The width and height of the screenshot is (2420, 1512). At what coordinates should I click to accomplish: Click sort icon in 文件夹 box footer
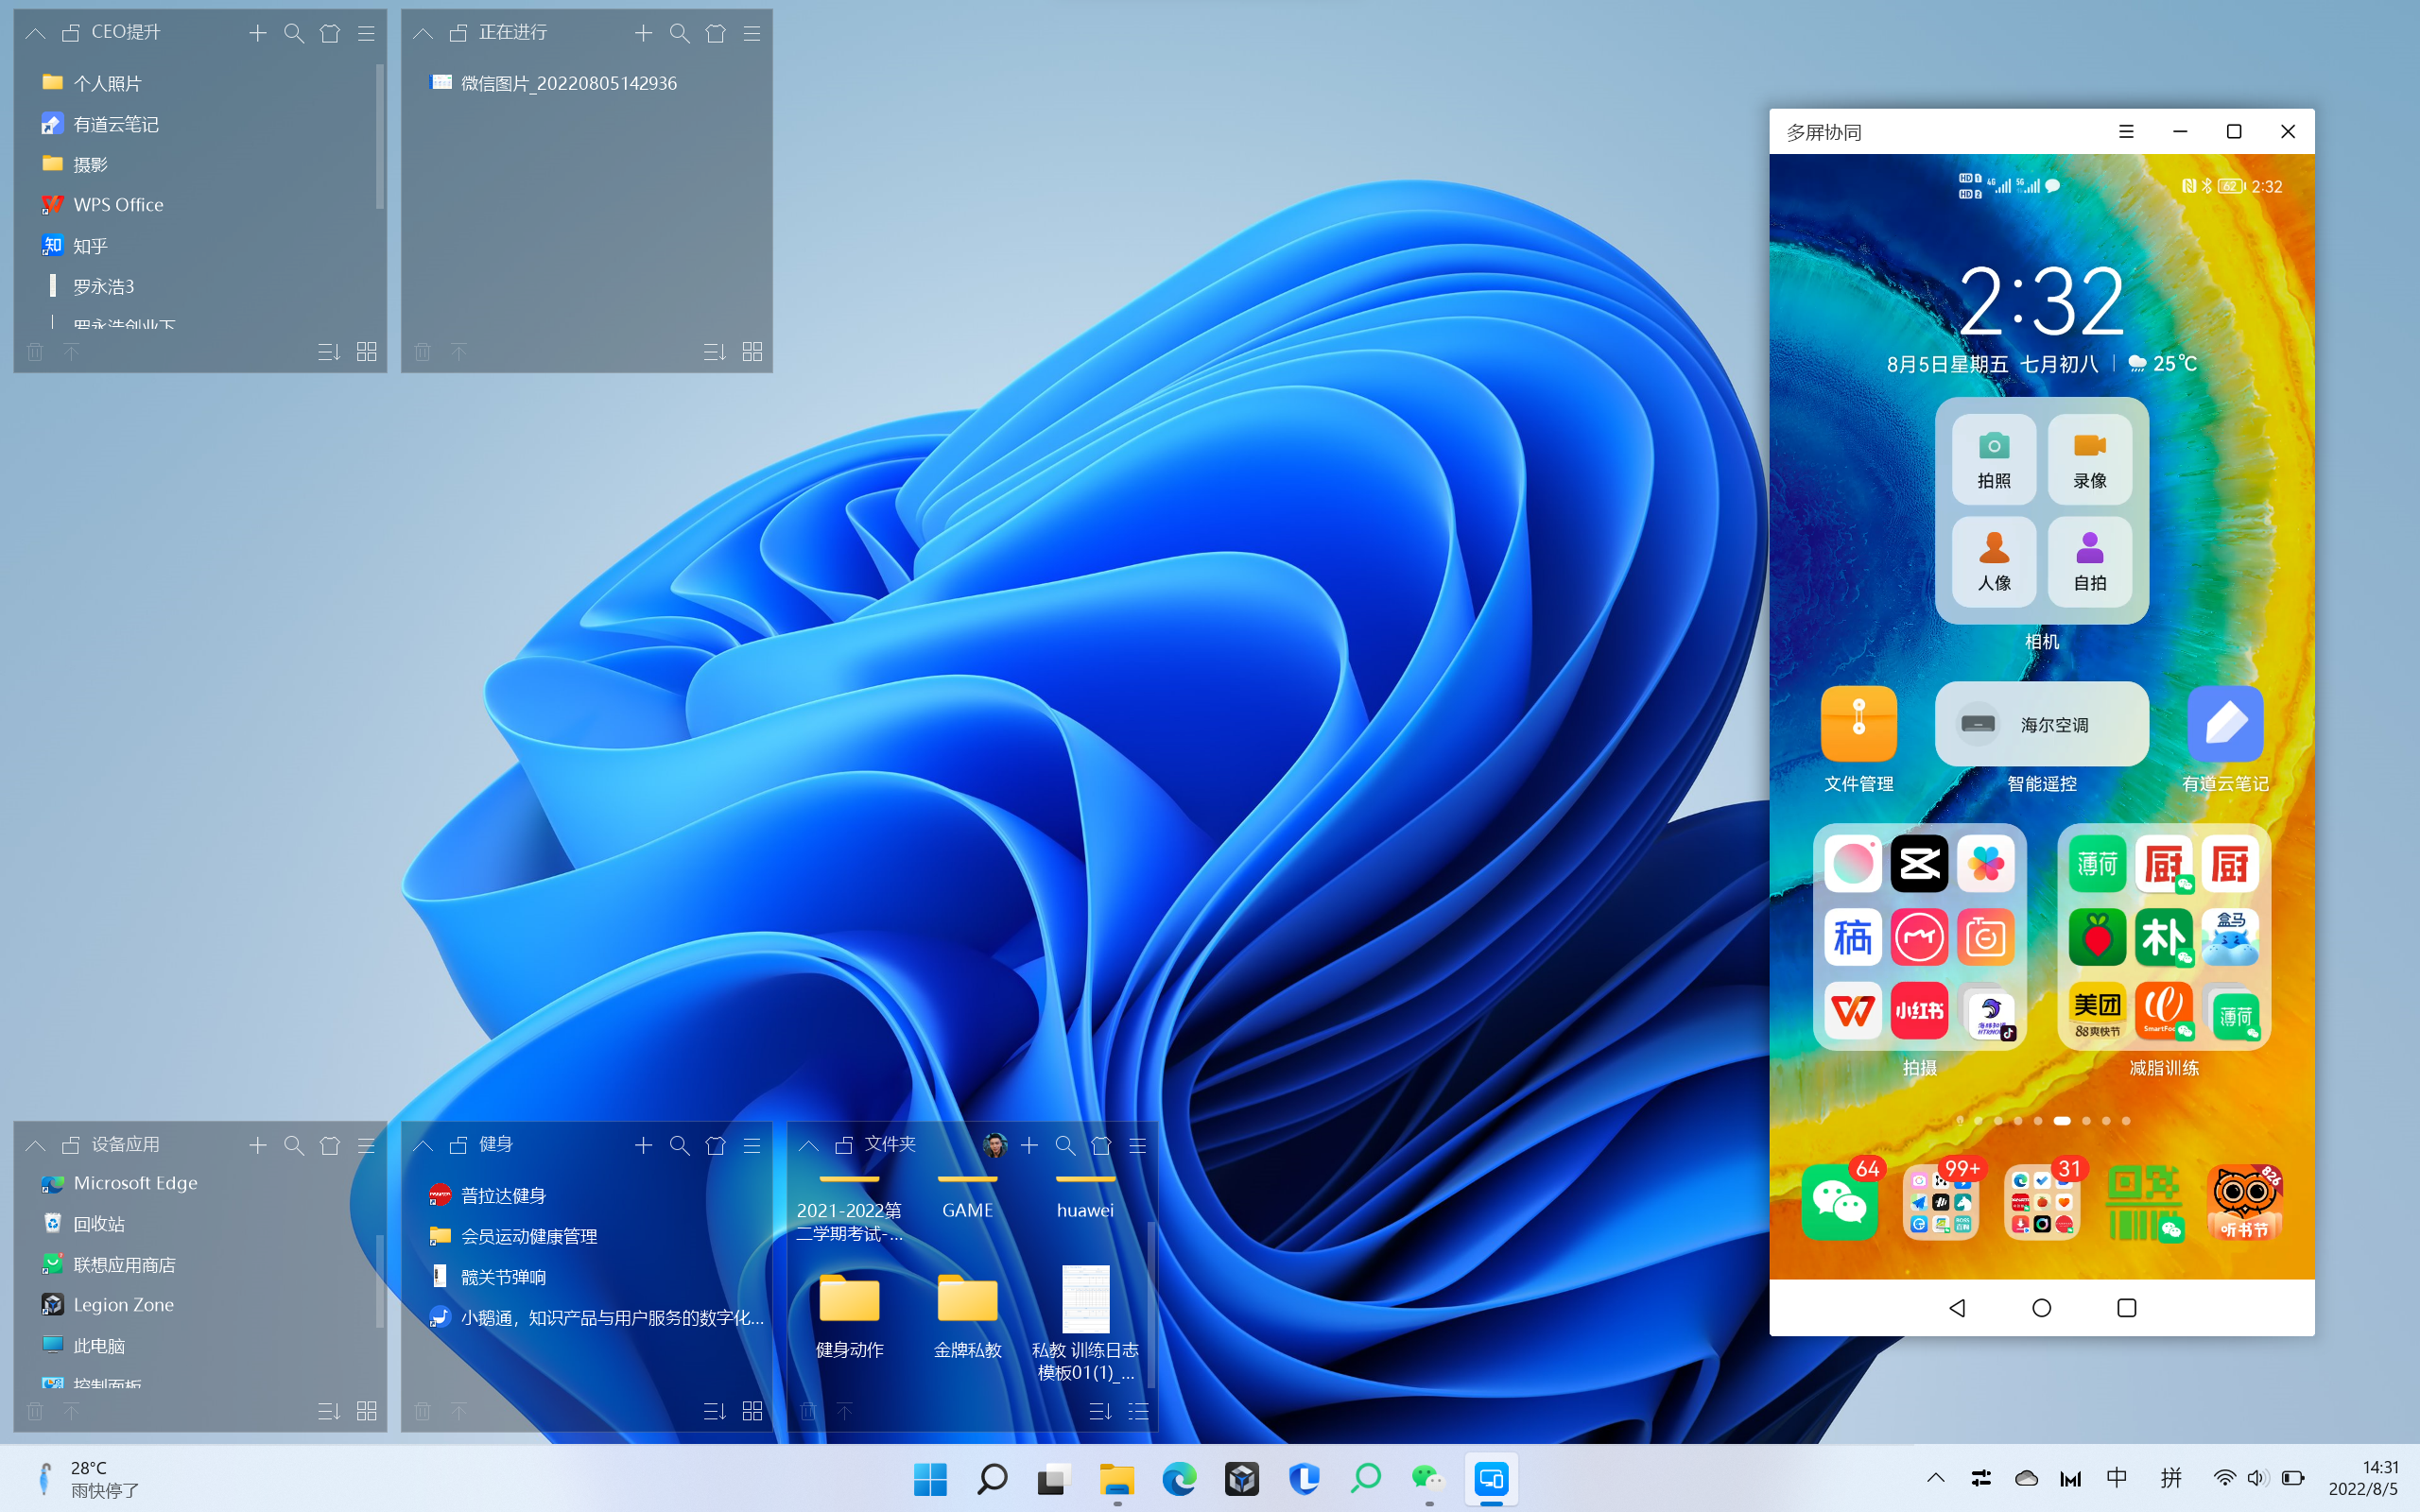point(1100,1411)
